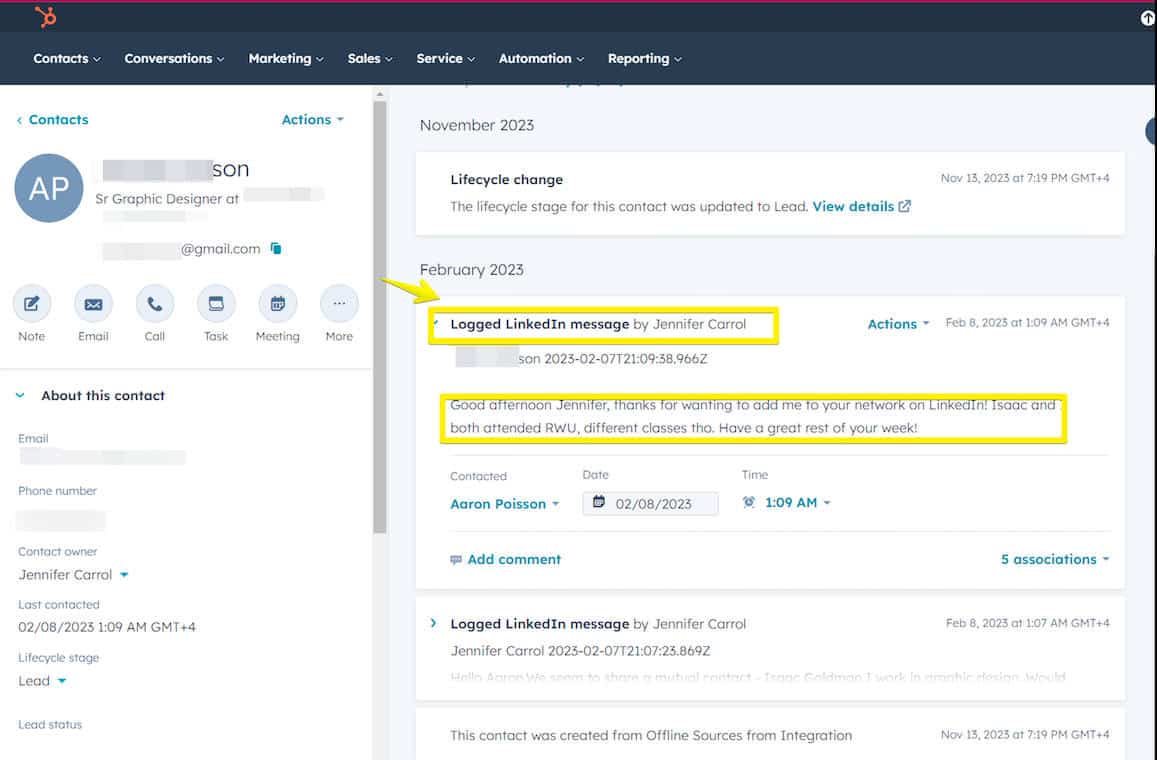Image resolution: width=1157 pixels, height=760 pixels.
Task: Click the HubSpot sprocket logo
Action: 44,16
